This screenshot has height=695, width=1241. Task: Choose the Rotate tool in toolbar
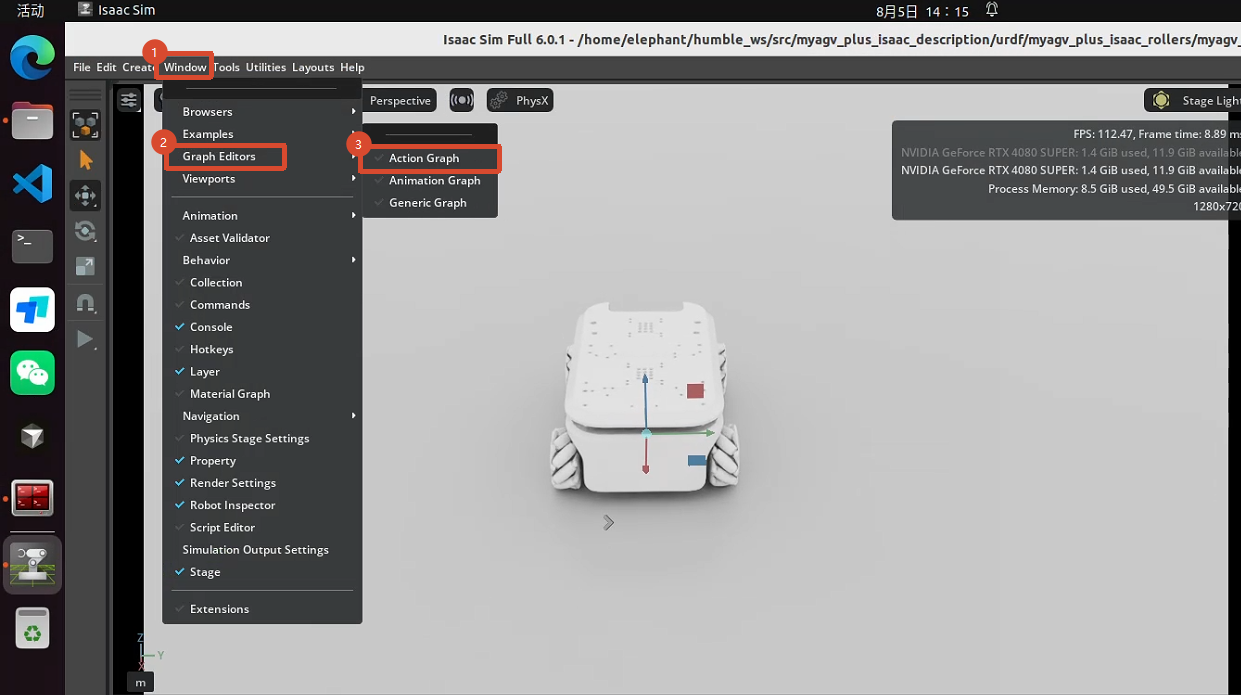coord(85,231)
